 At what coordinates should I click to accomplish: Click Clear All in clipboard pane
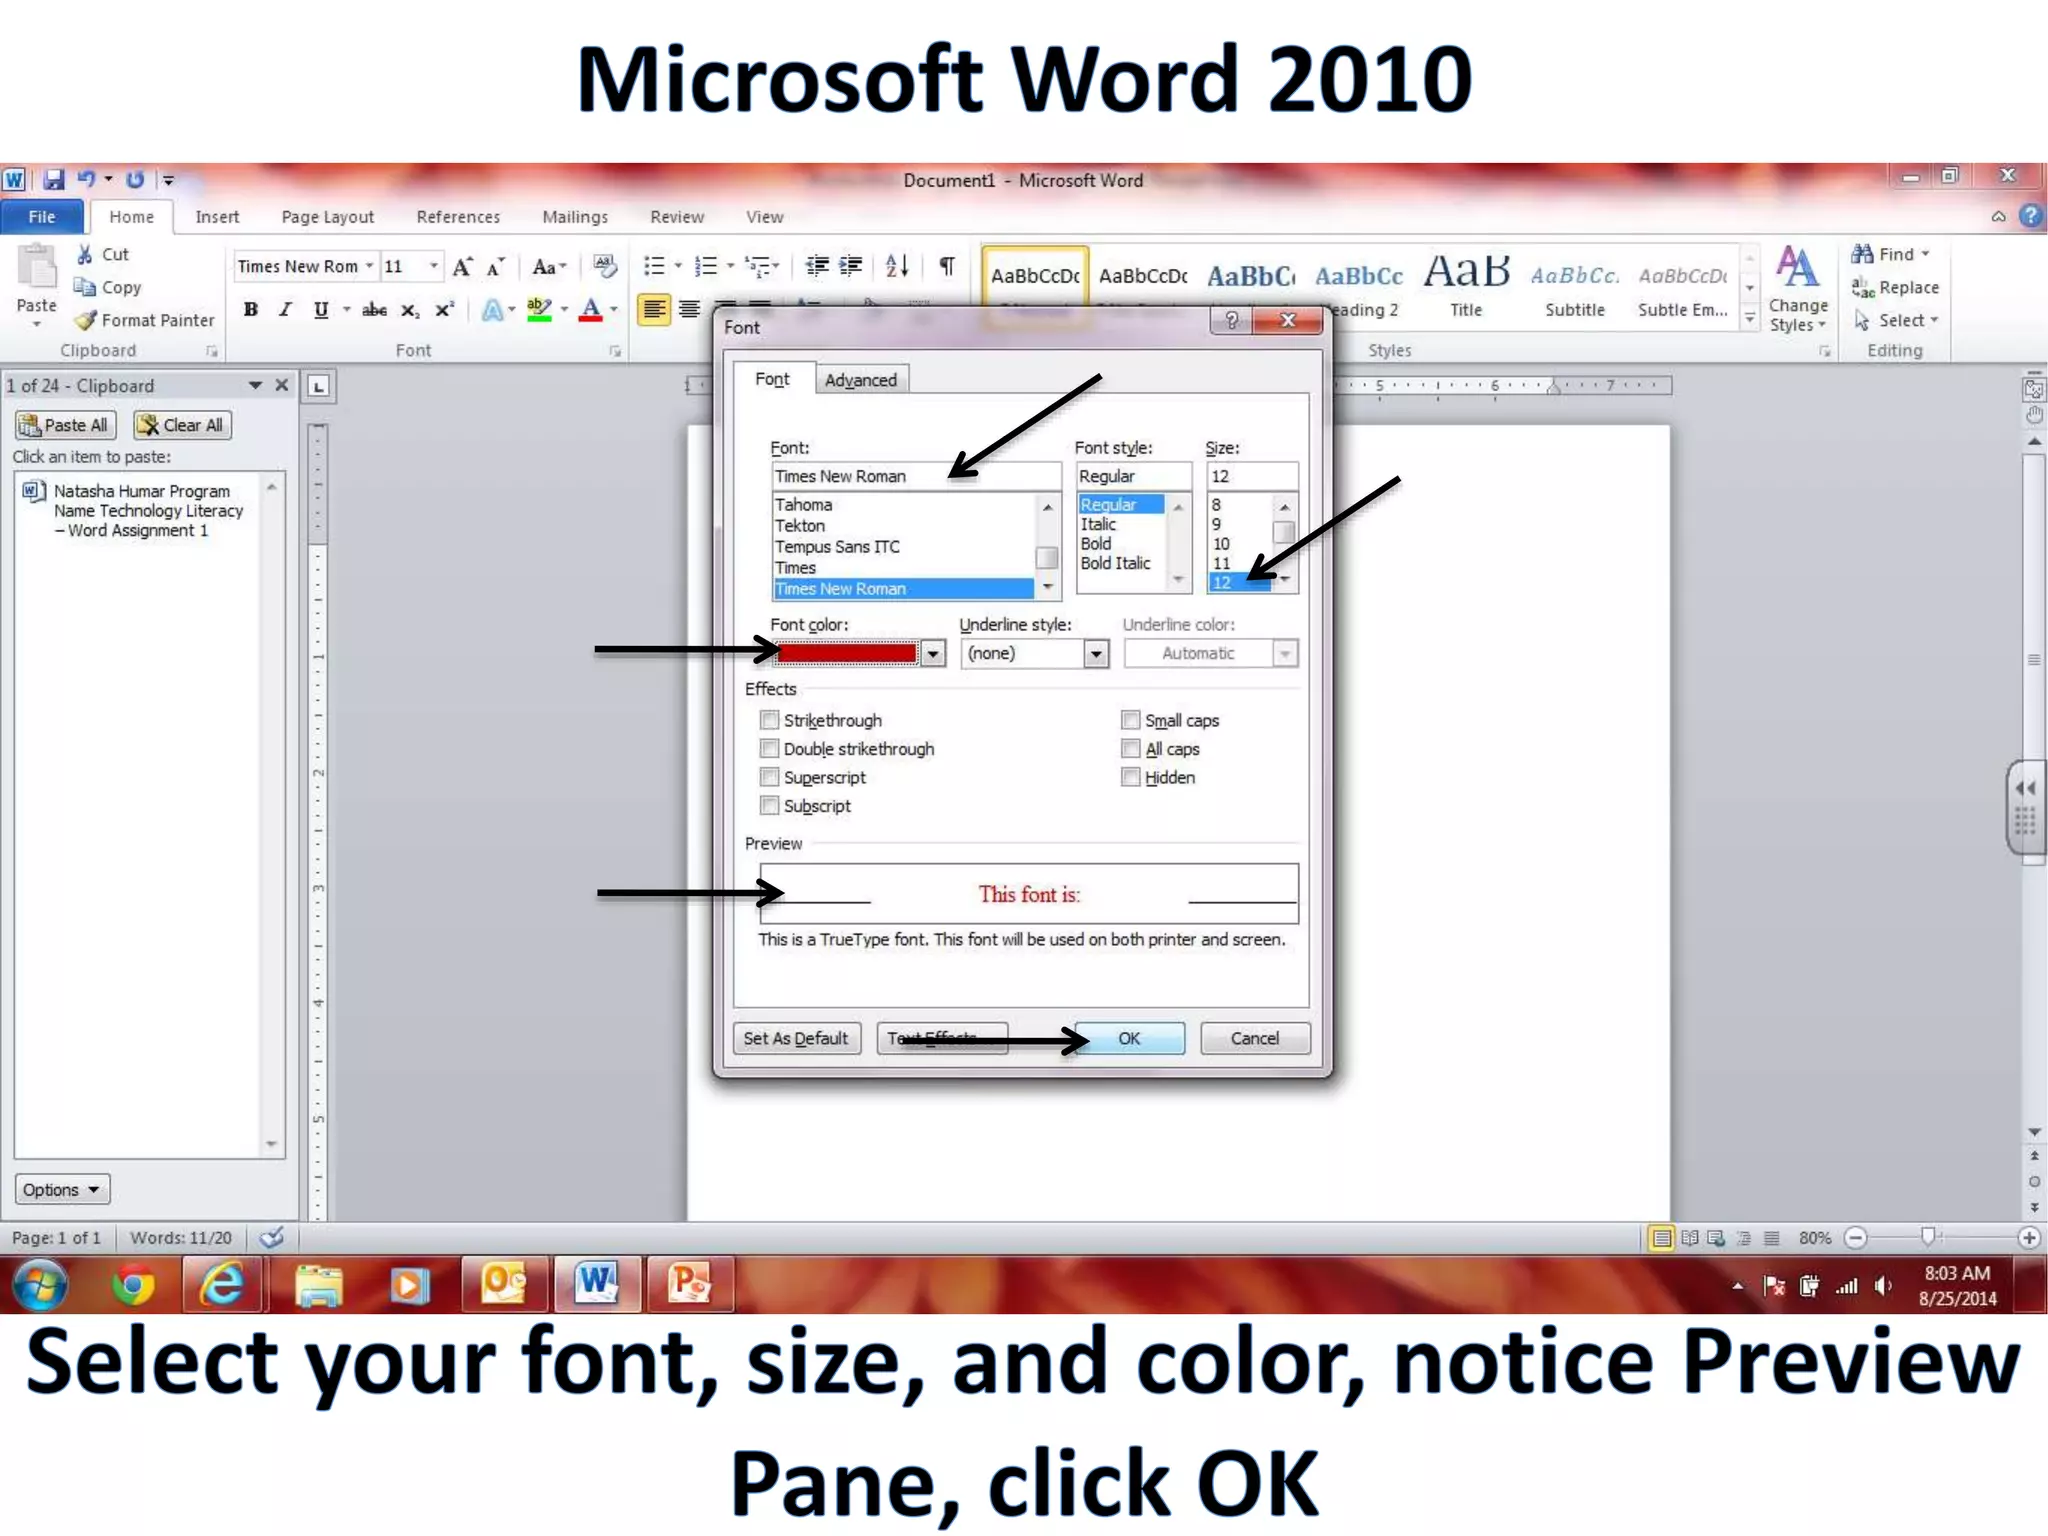click(x=183, y=425)
